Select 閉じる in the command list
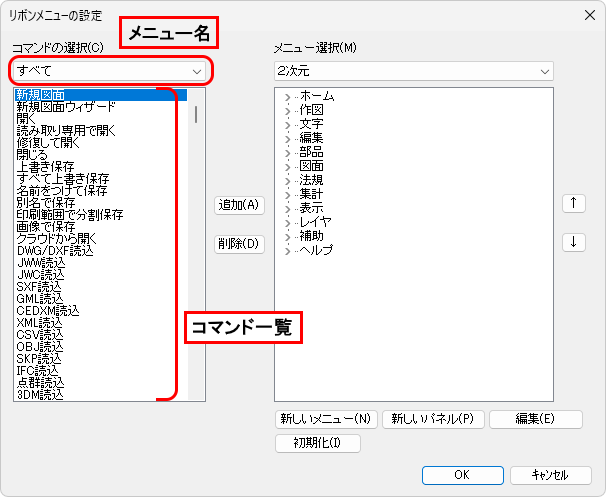This screenshot has width=606, height=497. click(x=100, y=155)
